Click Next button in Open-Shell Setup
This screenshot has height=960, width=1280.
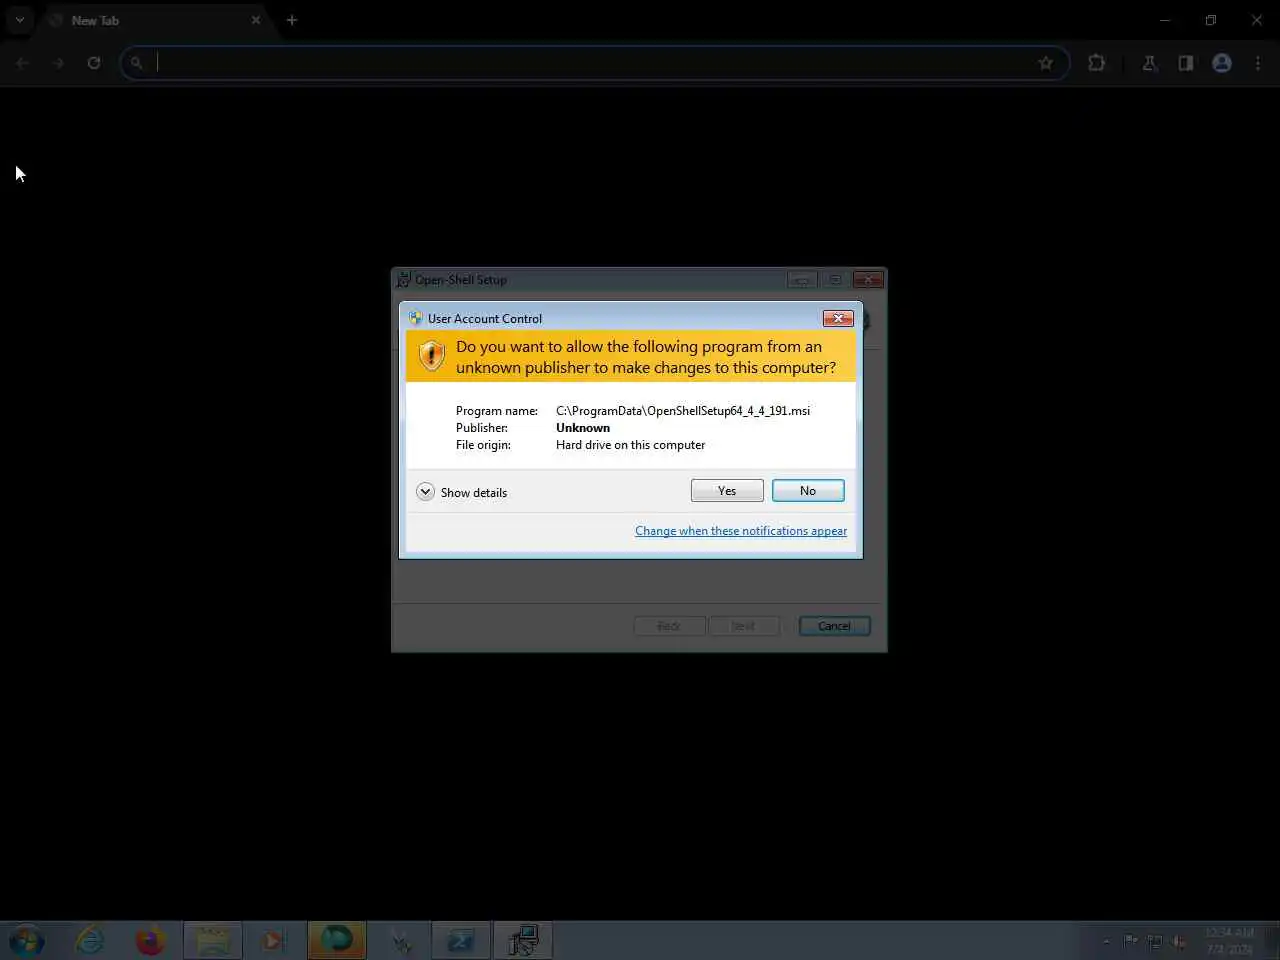(x=743, y=626)
